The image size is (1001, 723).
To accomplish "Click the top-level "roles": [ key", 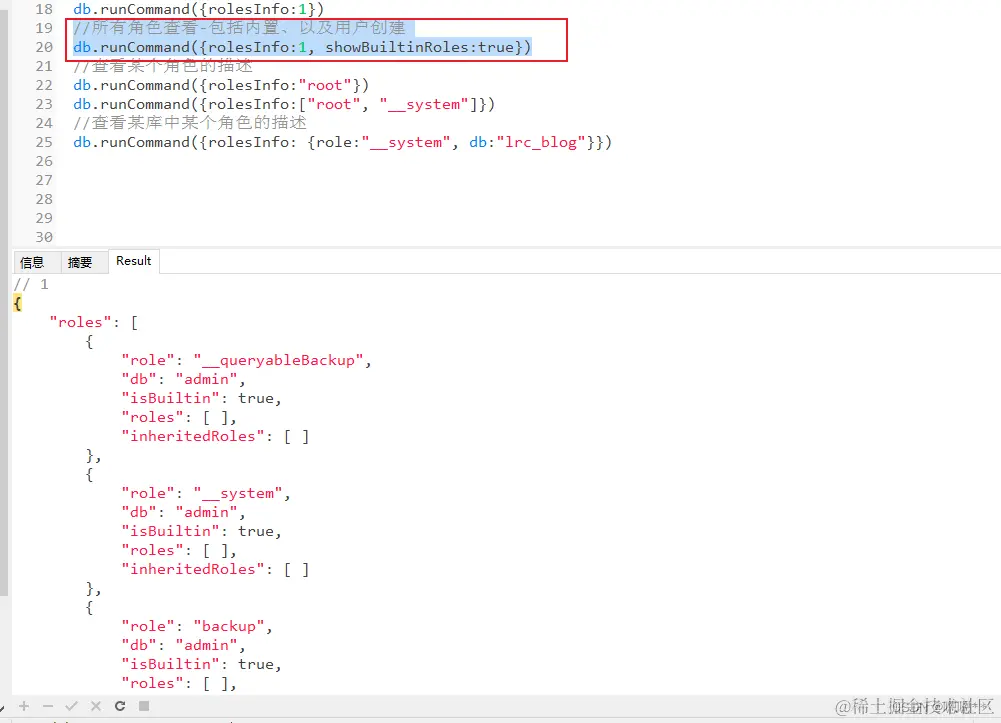I will coord(94,322).
